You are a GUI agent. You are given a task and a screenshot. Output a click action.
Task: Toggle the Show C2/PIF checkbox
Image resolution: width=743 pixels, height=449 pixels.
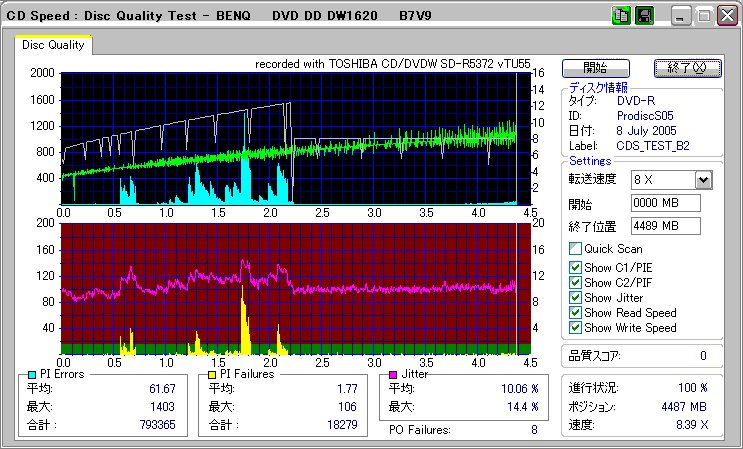pyautogui.click(x=575, y=282)
